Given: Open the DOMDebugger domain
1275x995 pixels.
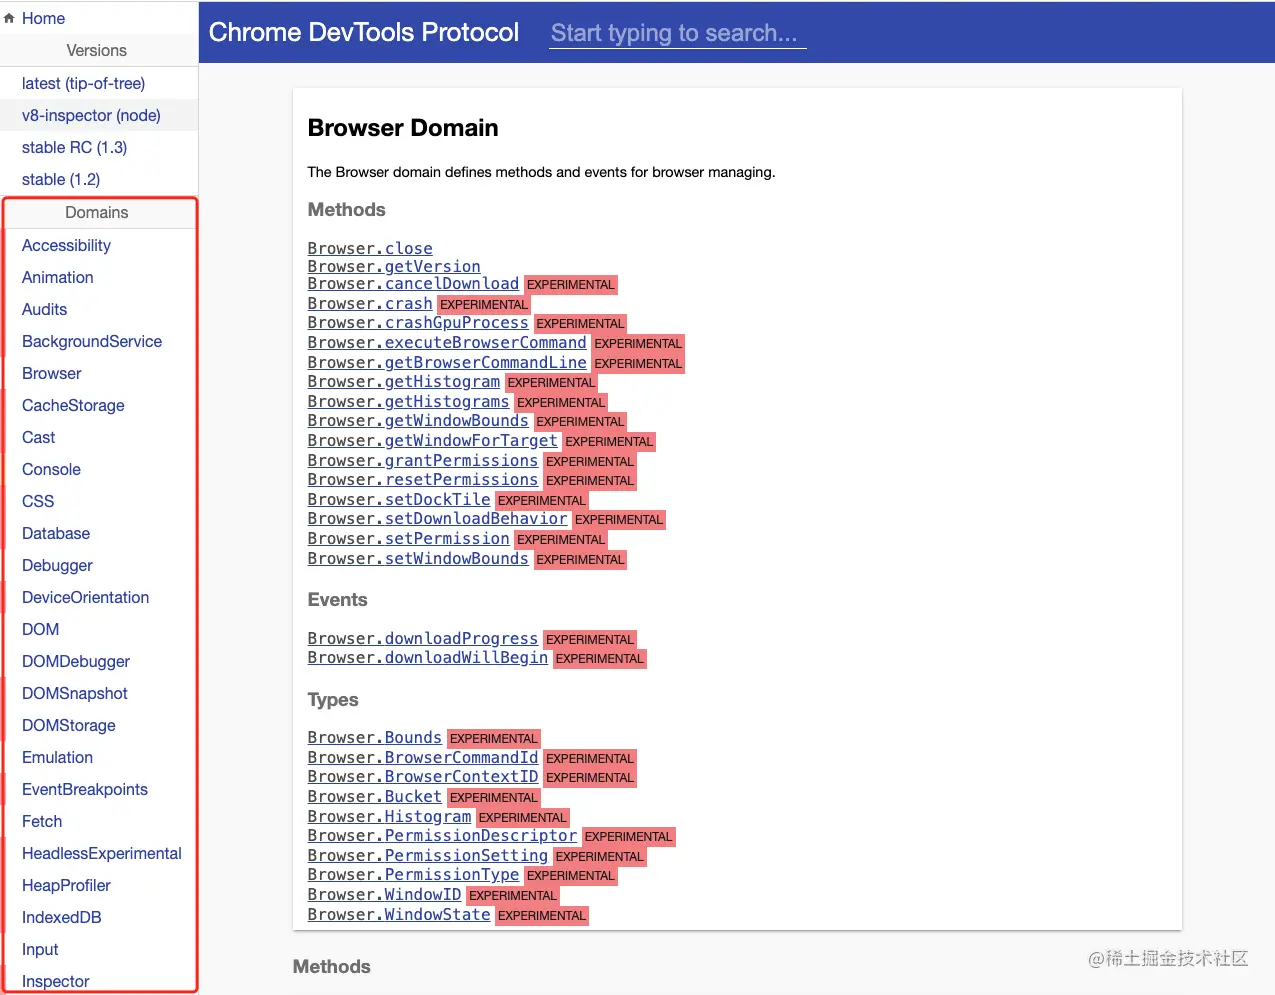Looking at the screenshot, I should (x=76, y=661).
